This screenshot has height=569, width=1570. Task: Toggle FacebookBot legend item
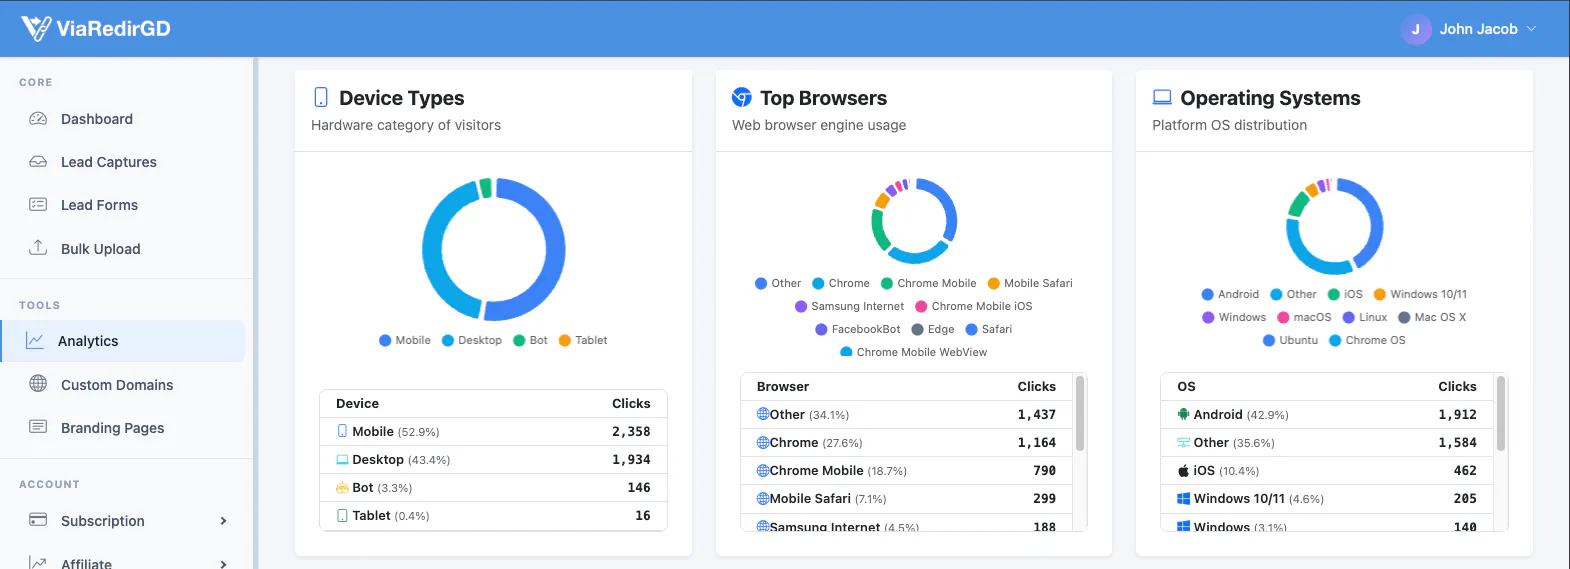pos(858,329)
